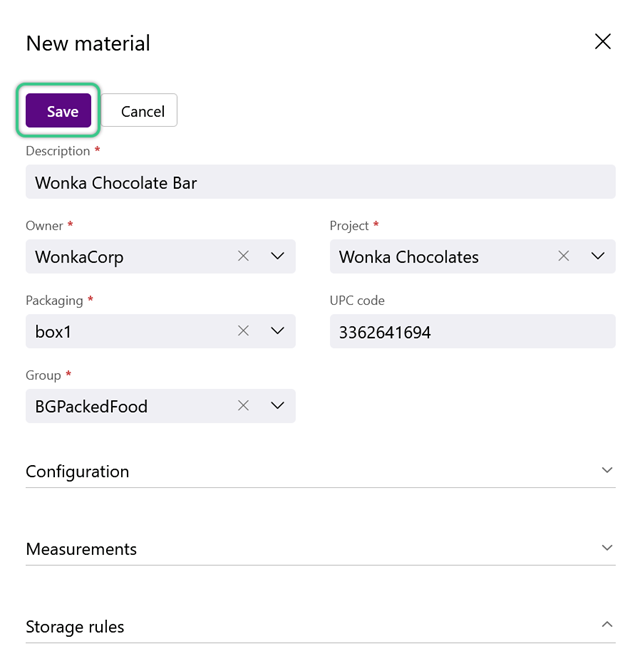Edit the UPC code field

point(472,331)
